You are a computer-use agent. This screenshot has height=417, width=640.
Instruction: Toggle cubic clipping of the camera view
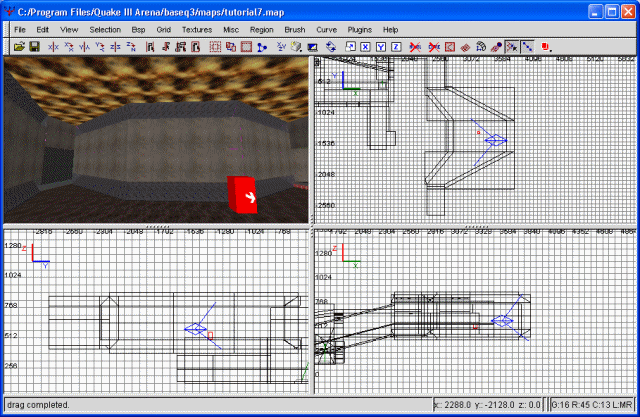[313, 47]
